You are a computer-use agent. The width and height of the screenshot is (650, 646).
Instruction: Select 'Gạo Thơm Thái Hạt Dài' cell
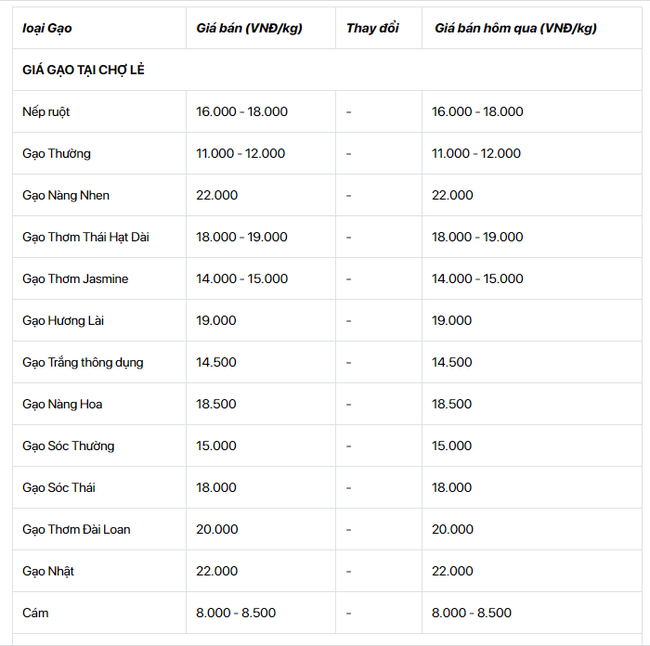86,237
